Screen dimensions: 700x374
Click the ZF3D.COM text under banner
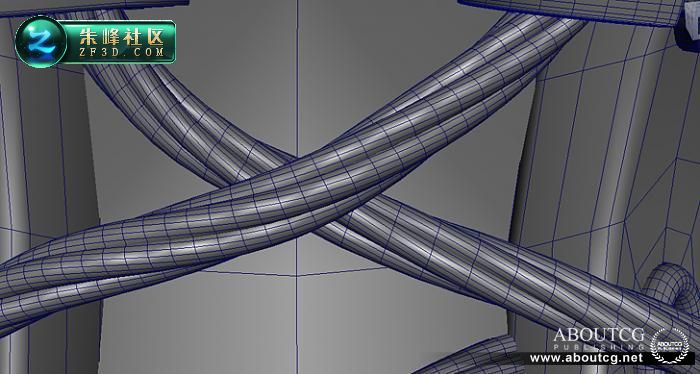pos(121,53)
